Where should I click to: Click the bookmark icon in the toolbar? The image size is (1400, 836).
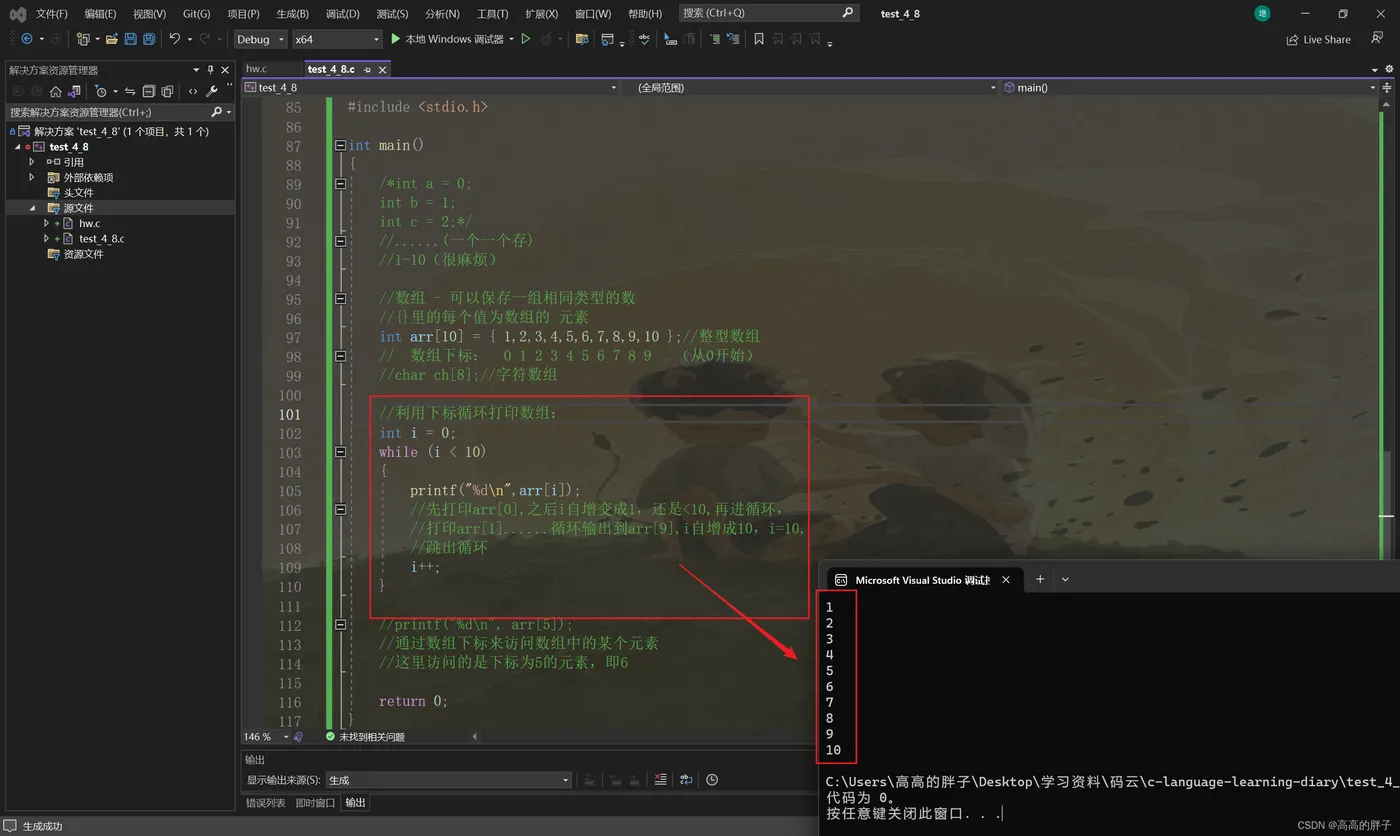click(759, 39)
